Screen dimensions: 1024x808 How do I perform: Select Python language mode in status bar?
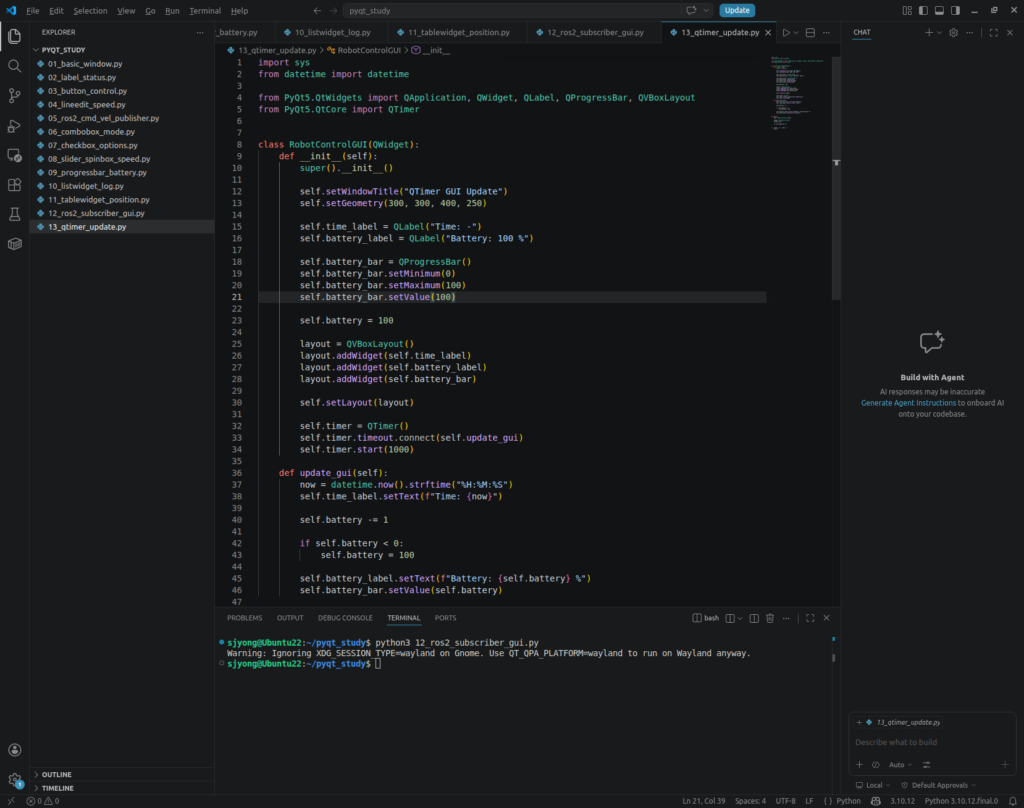pyautogui.click(x=848, y=801)
